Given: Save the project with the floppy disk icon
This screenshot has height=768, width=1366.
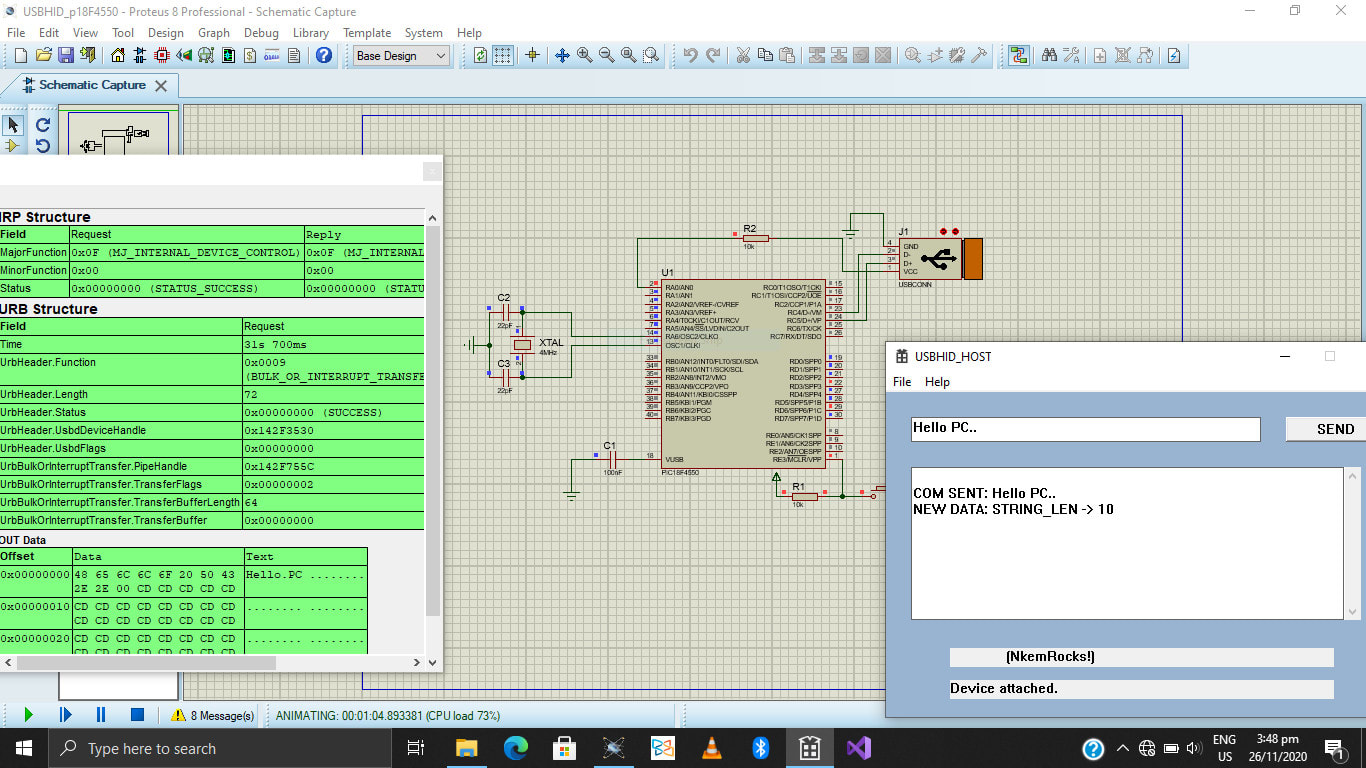Looking at the screenshot, I should [66, 56].
